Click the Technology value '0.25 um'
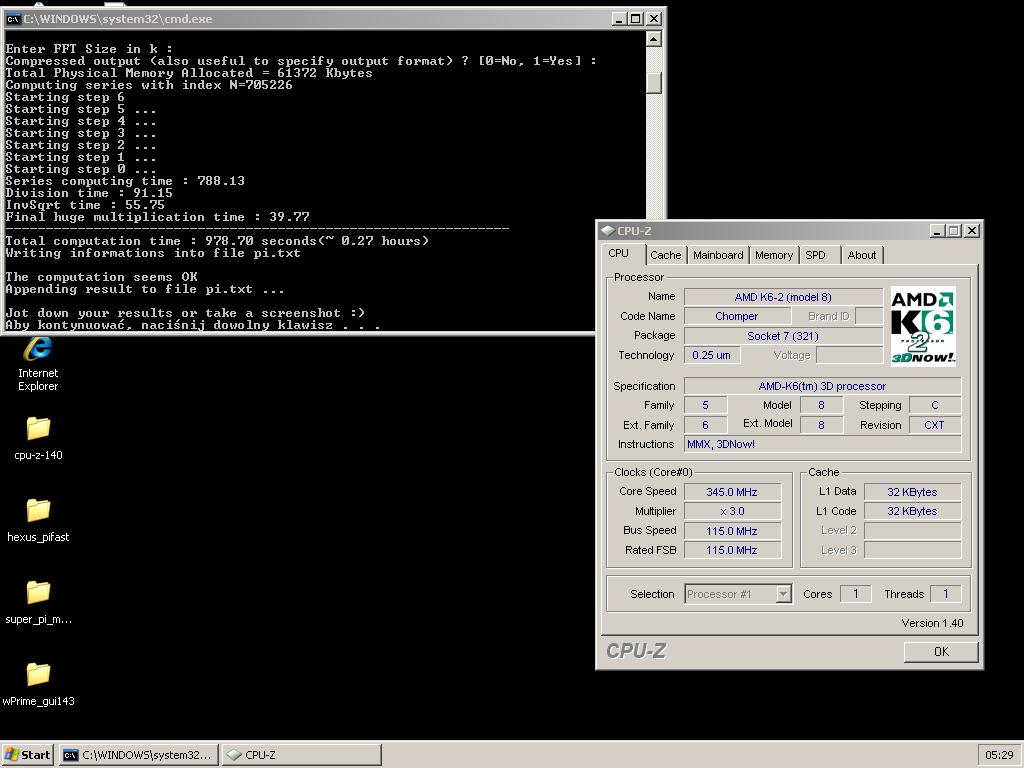 712,355
